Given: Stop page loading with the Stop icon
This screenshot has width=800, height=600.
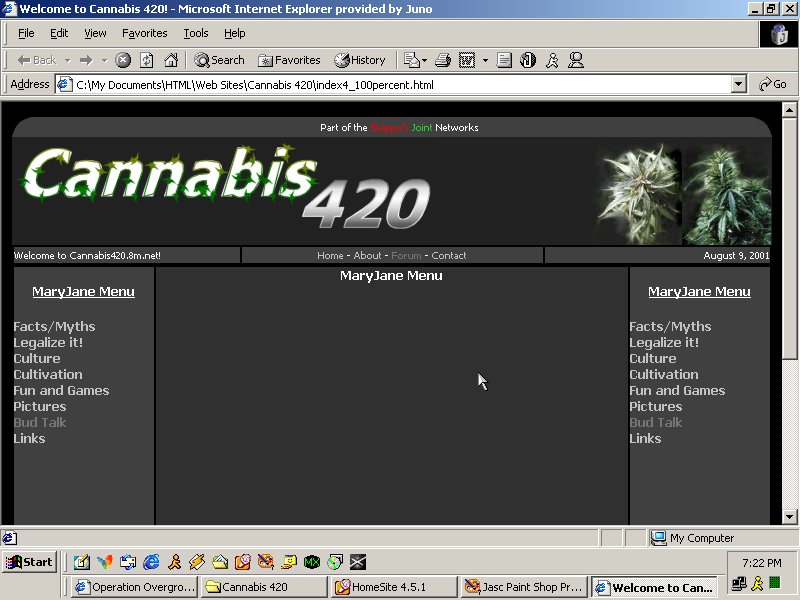Looking at the screenshot, I should [122, 60].
